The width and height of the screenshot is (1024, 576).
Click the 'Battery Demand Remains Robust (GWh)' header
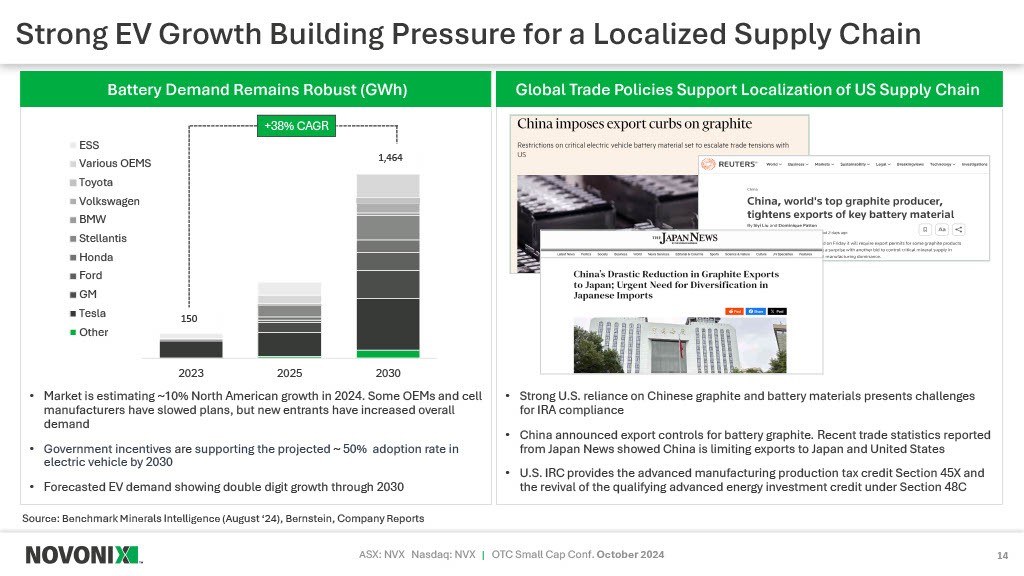(x=256, y=89)
